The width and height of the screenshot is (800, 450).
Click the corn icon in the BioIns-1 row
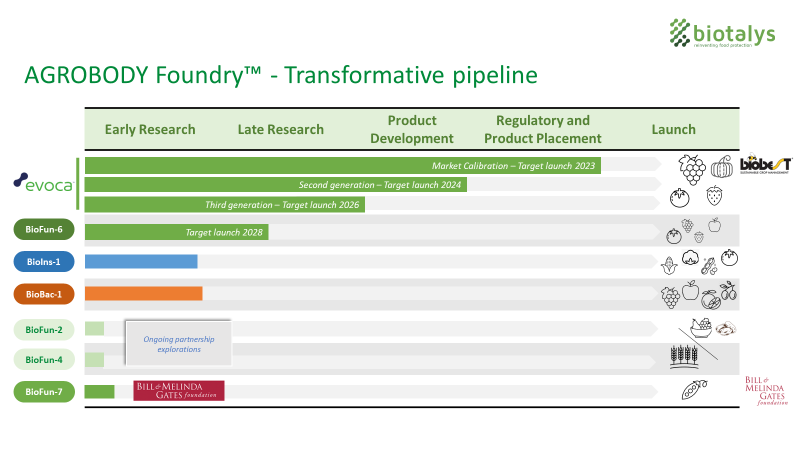669,265
